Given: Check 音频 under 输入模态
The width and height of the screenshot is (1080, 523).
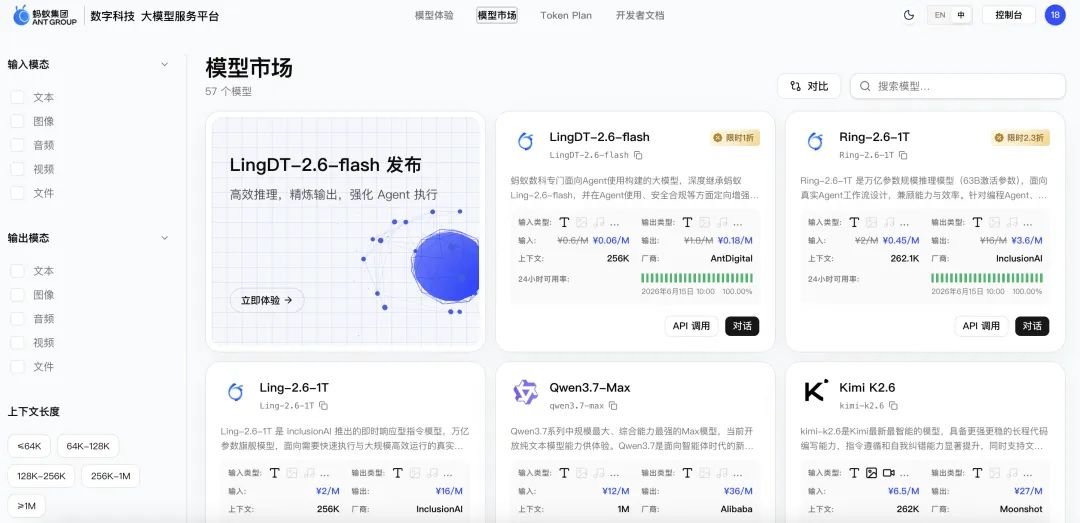Looking at the screenshot, I should [x=17, y=145].
